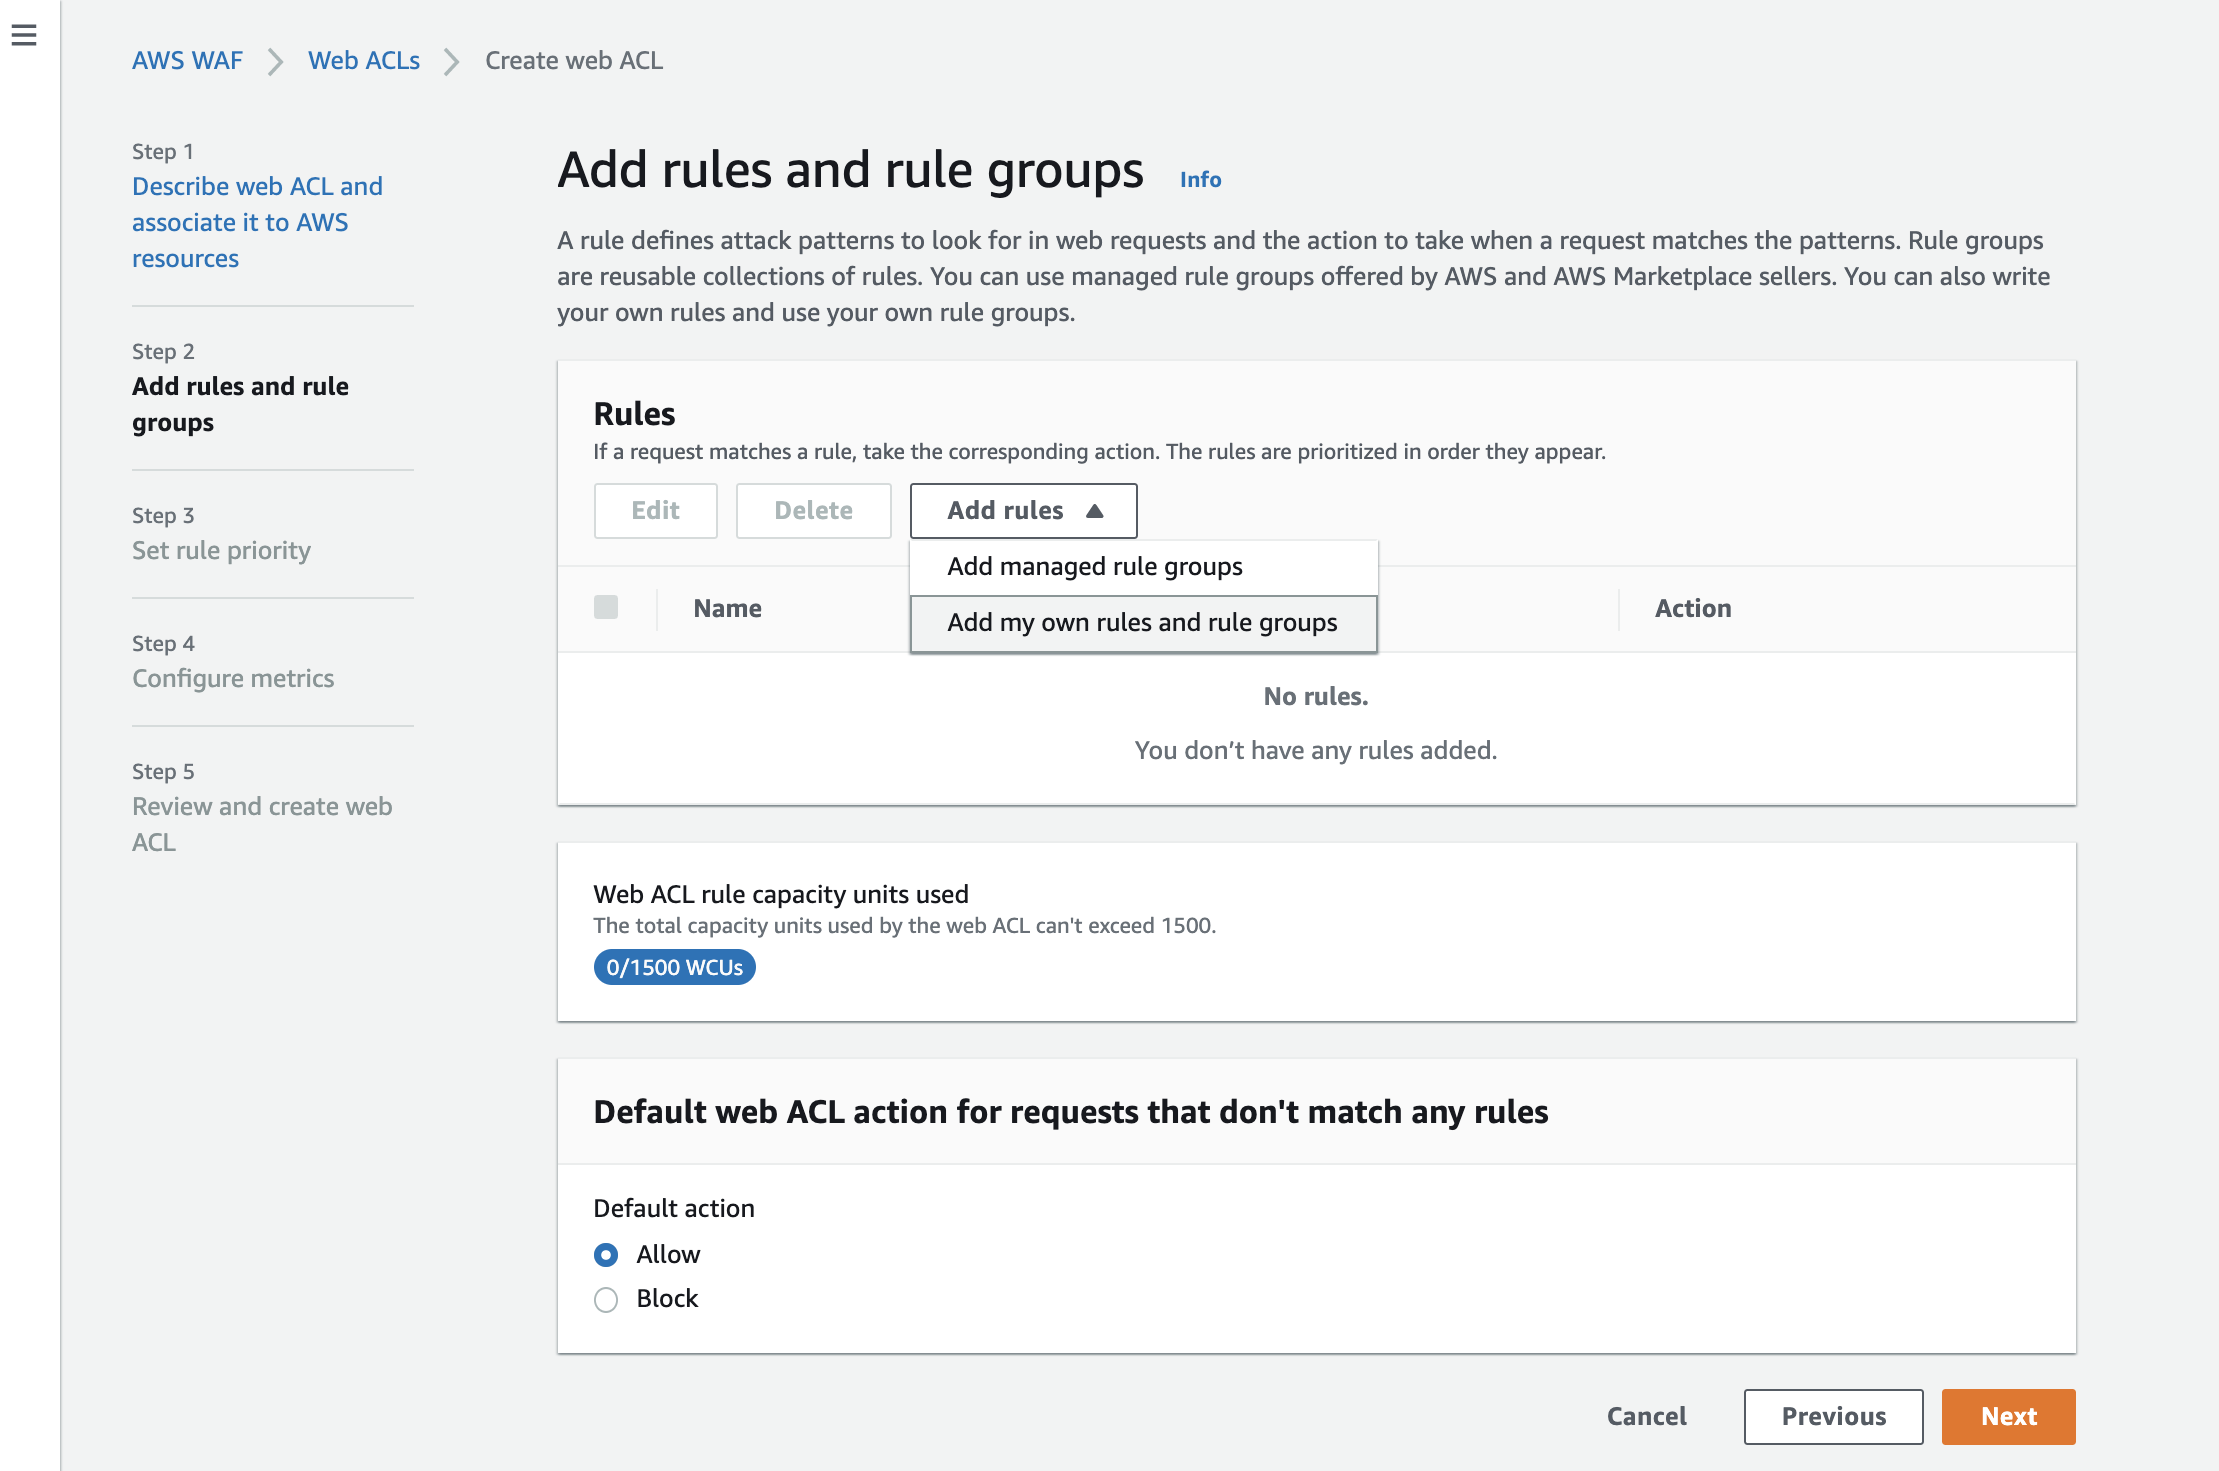The width and height of the screenshot is (2219, 1471).
Task: Tick the select-all checkbox in rules table
Action: 606,607
